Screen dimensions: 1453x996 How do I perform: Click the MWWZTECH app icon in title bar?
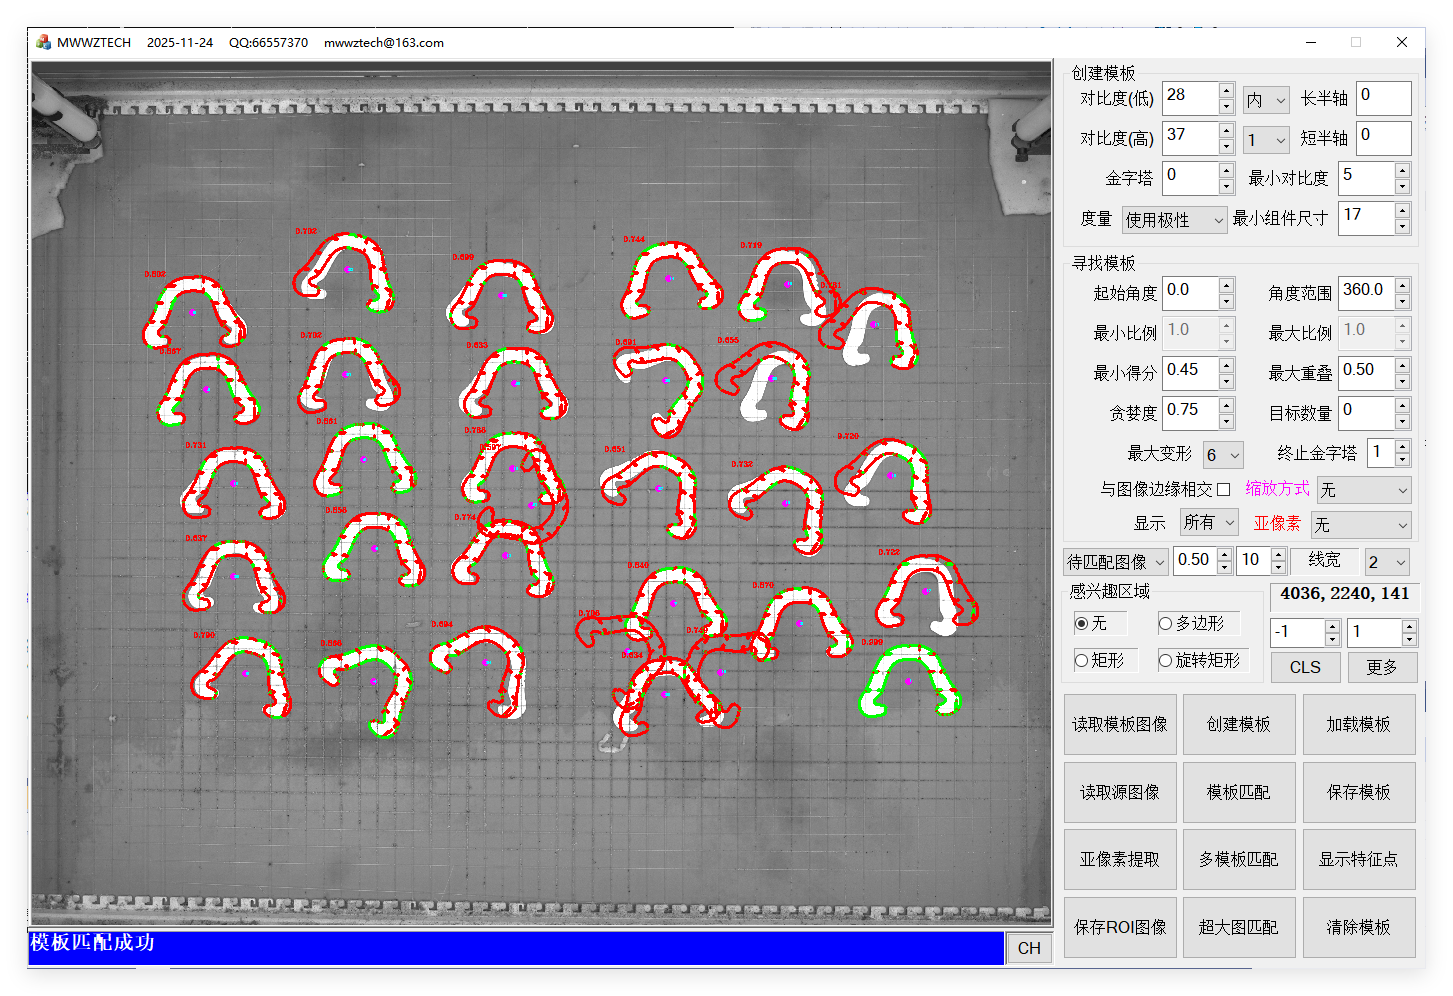click(43, 42)
